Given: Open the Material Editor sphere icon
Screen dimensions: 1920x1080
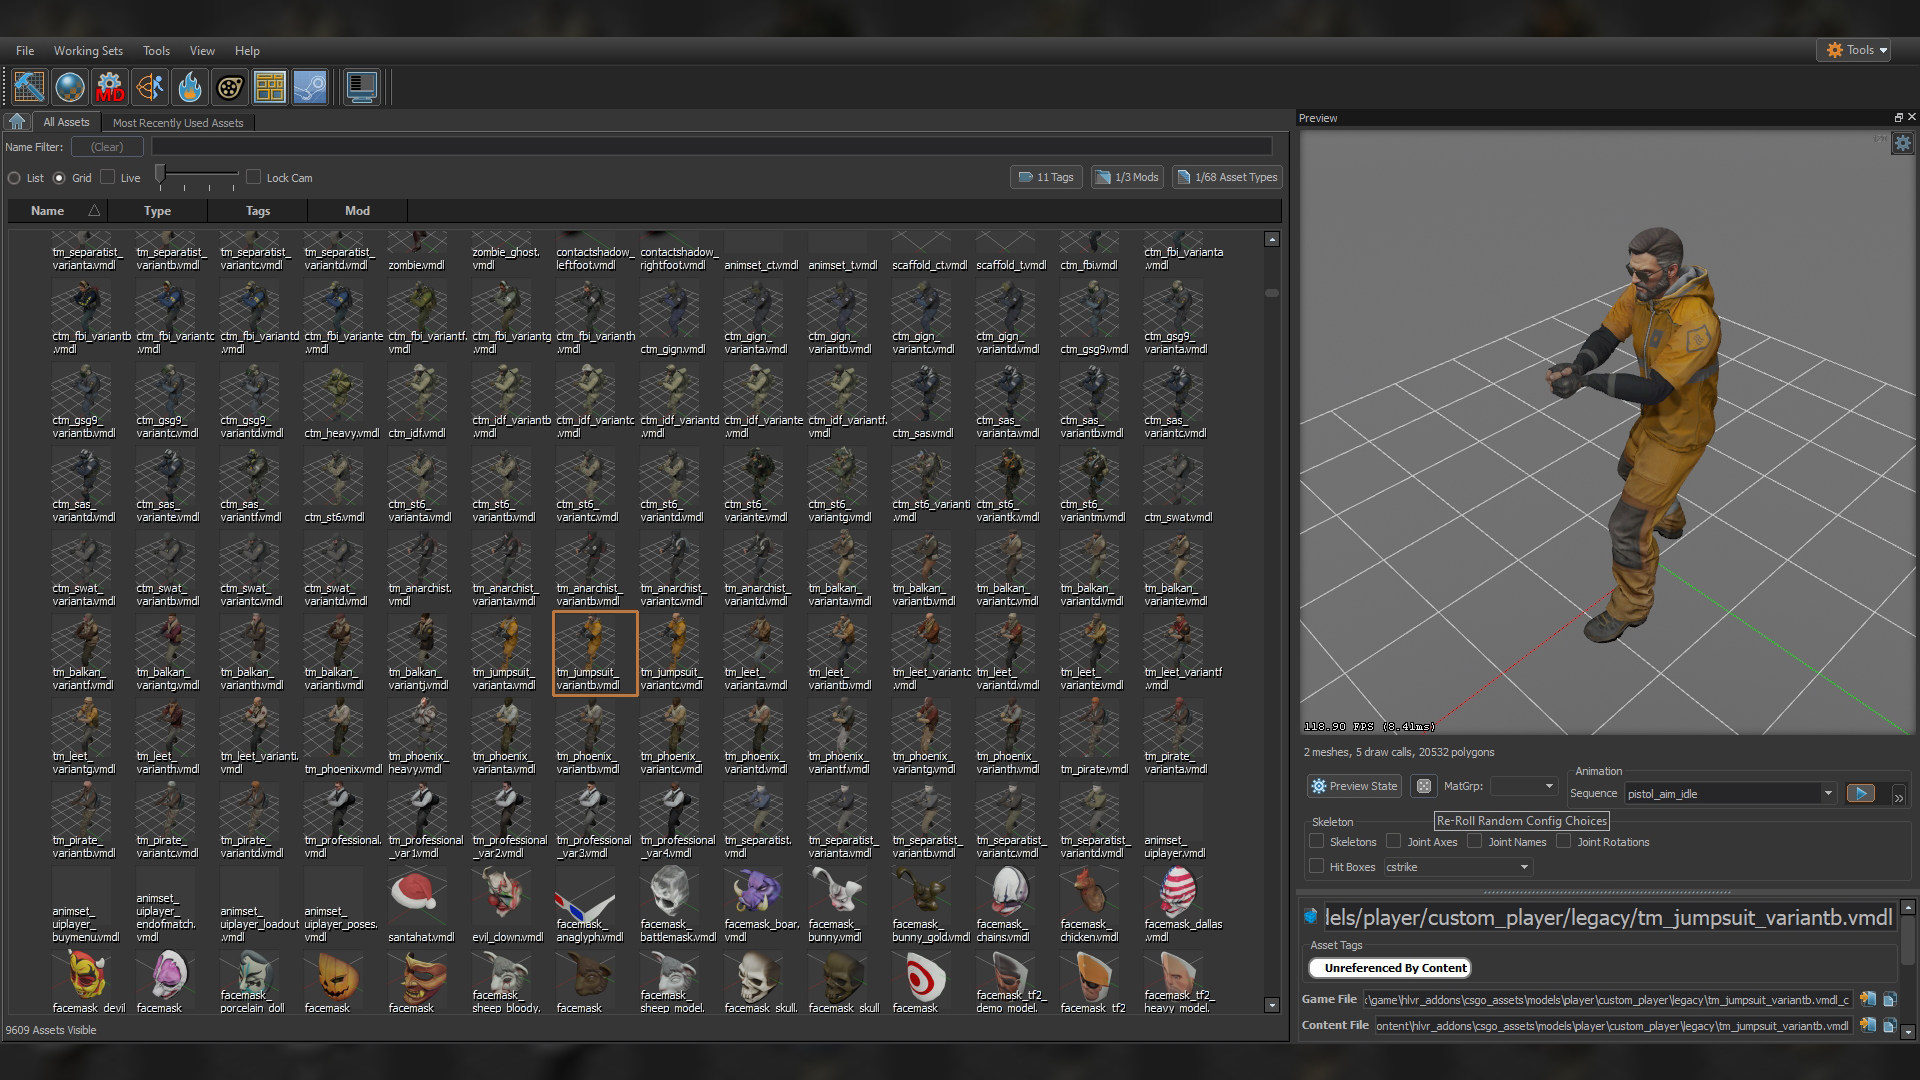Looking at the screenshot, I should (70, 88).
